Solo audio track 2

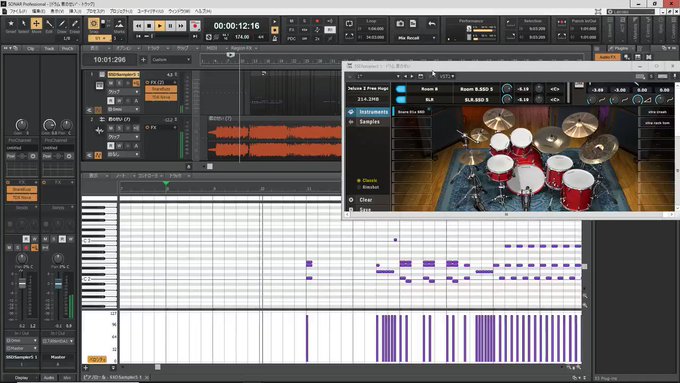(x=119, y=128)
